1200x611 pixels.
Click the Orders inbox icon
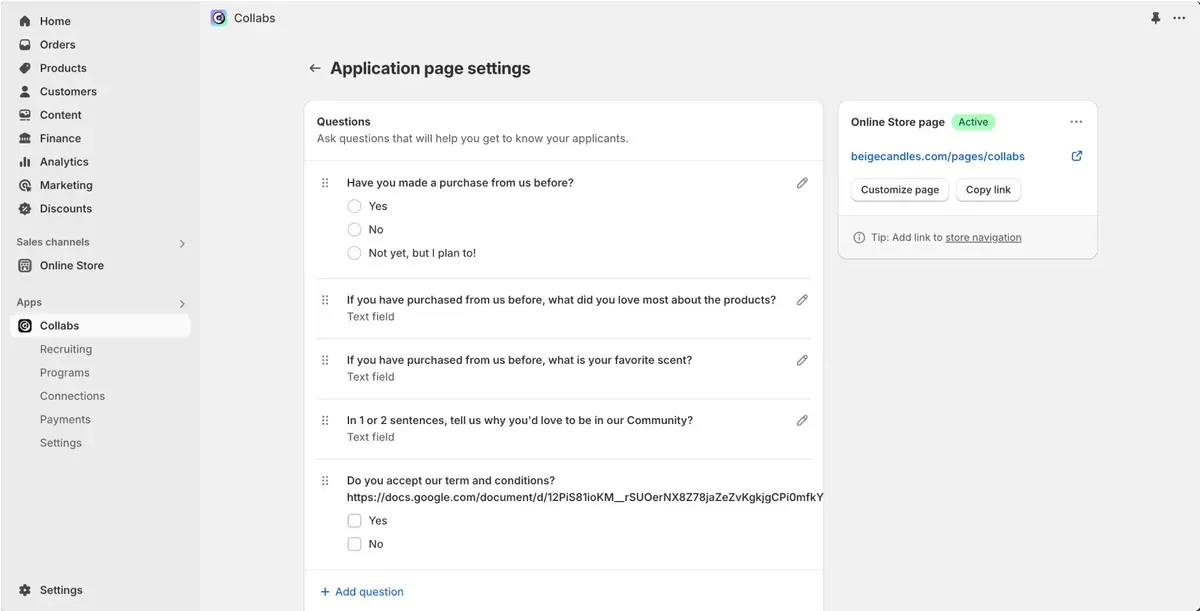click(x=25, y=45)
